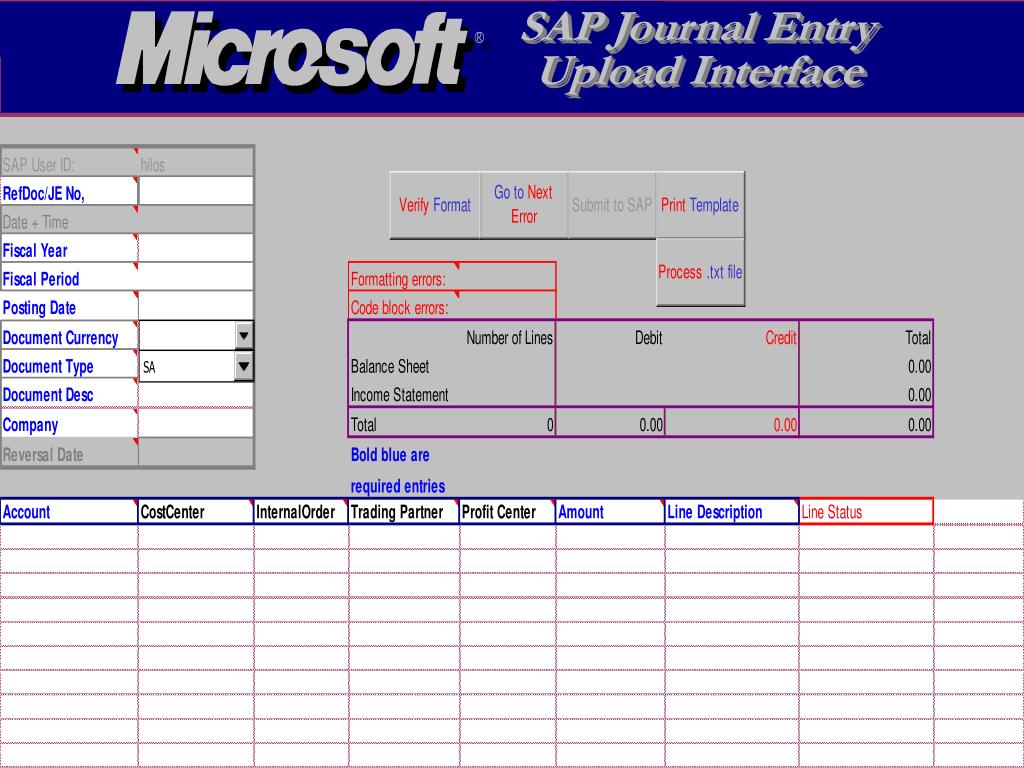Screen dimensions: 1024x768
Task: Click the Date + Time label
Action: click(35, 222)
